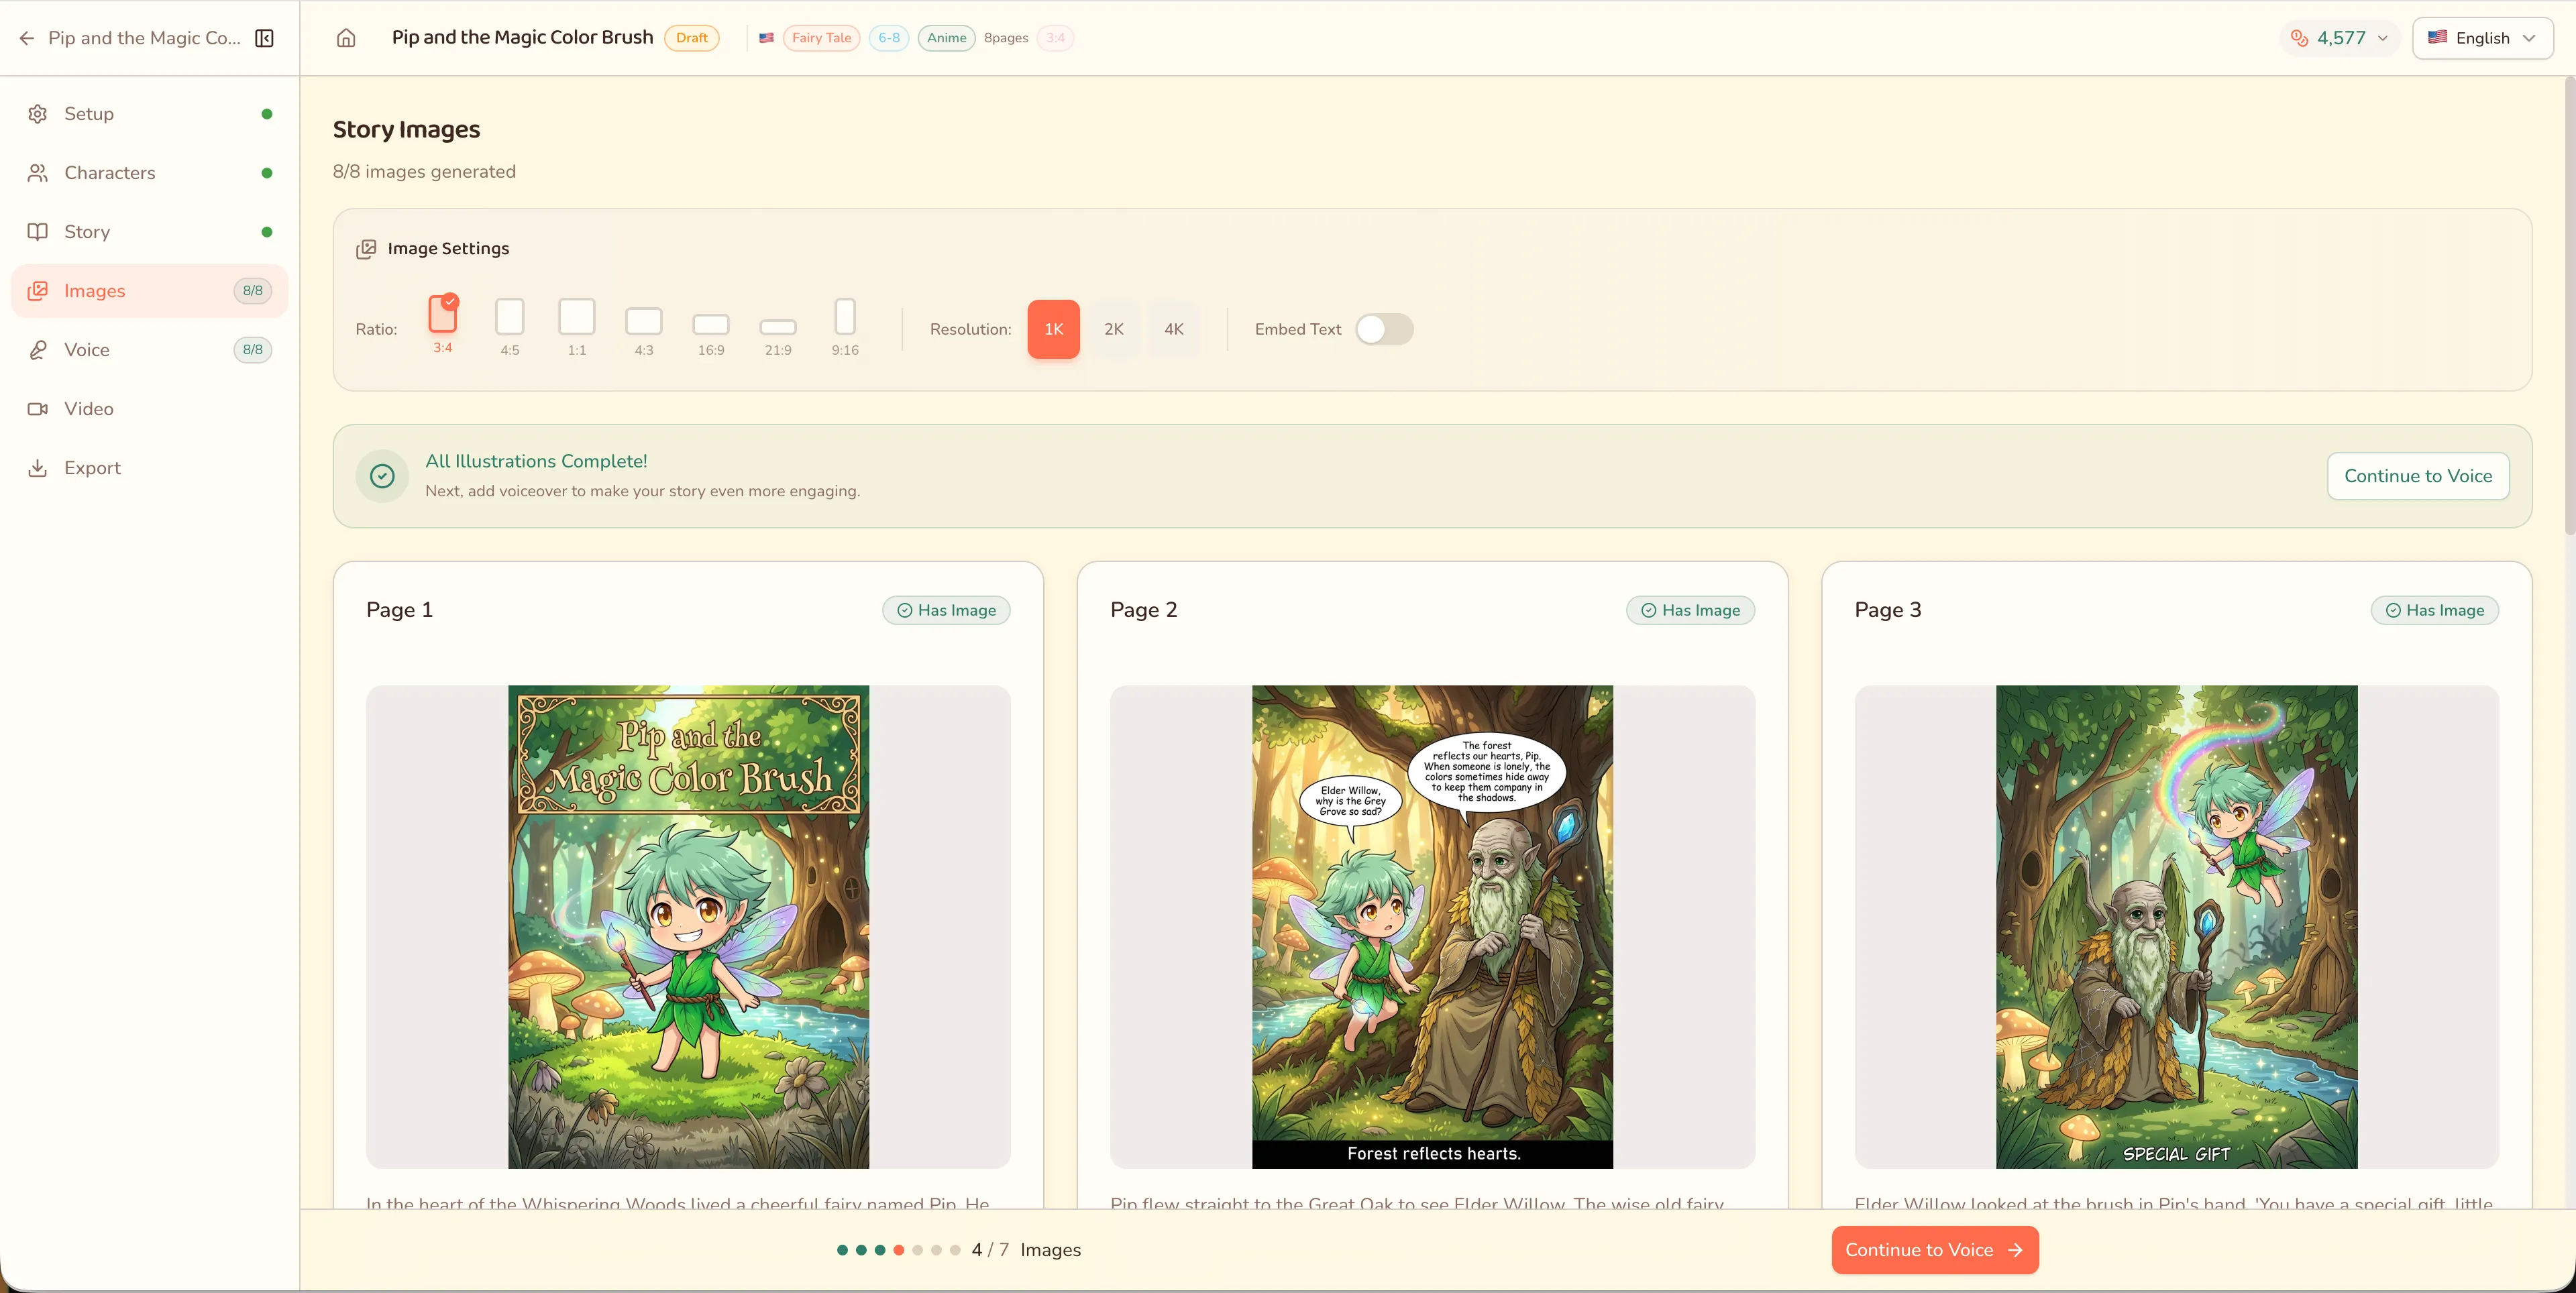This screenshot has height=1293, width=2576.
Task: Go to Voice microphone section
Action: (x=87, y=350)
